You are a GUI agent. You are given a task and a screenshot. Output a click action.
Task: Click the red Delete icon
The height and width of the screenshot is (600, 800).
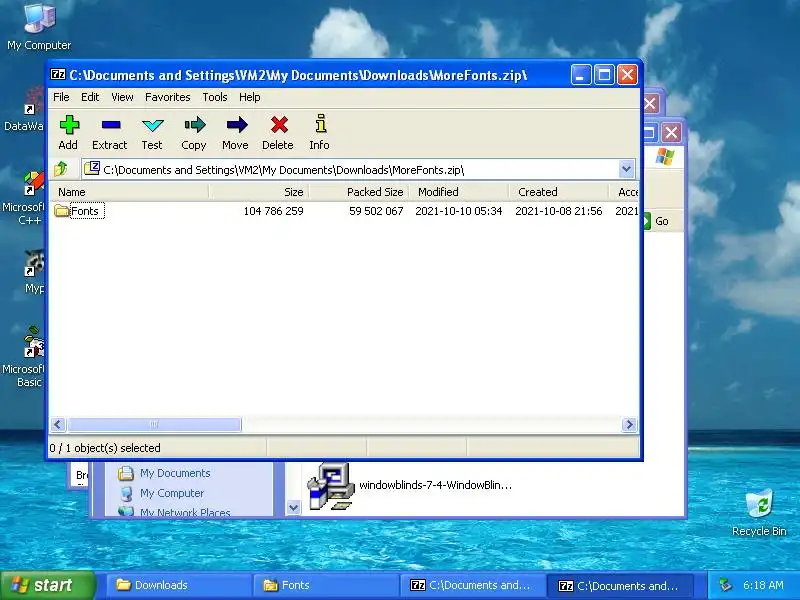coord(279,125)
